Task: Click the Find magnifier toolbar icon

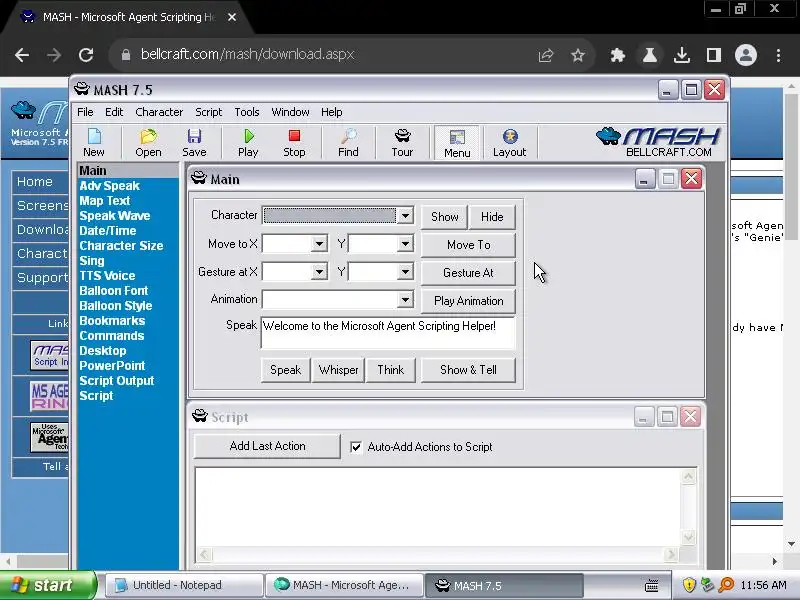Action: tap(348, 143)
